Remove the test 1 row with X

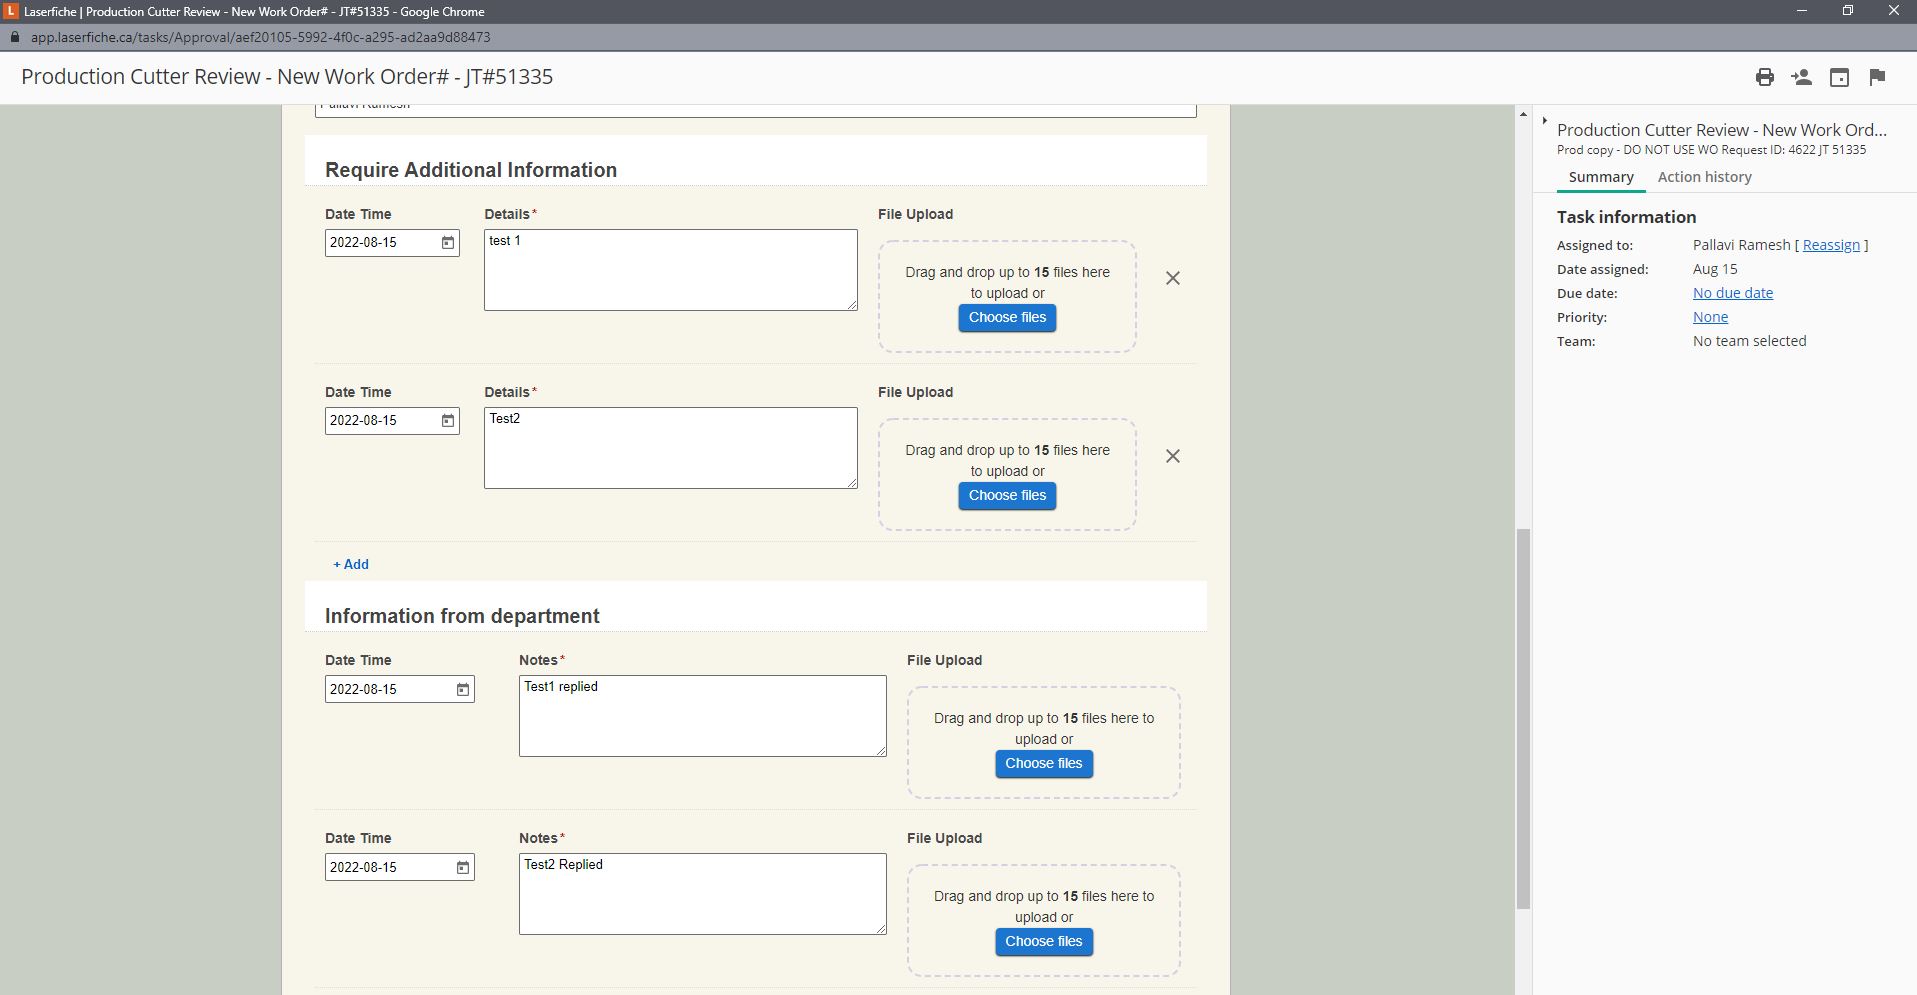(1173, 278)
